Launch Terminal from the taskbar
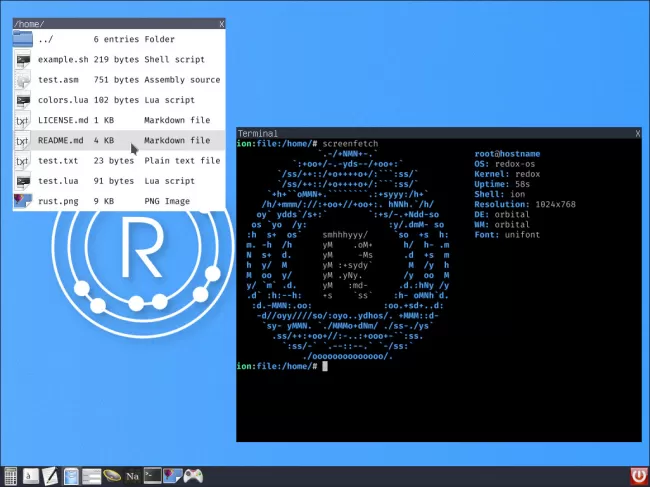This screenshot has height=487, width=650. [x=152, y=476]
